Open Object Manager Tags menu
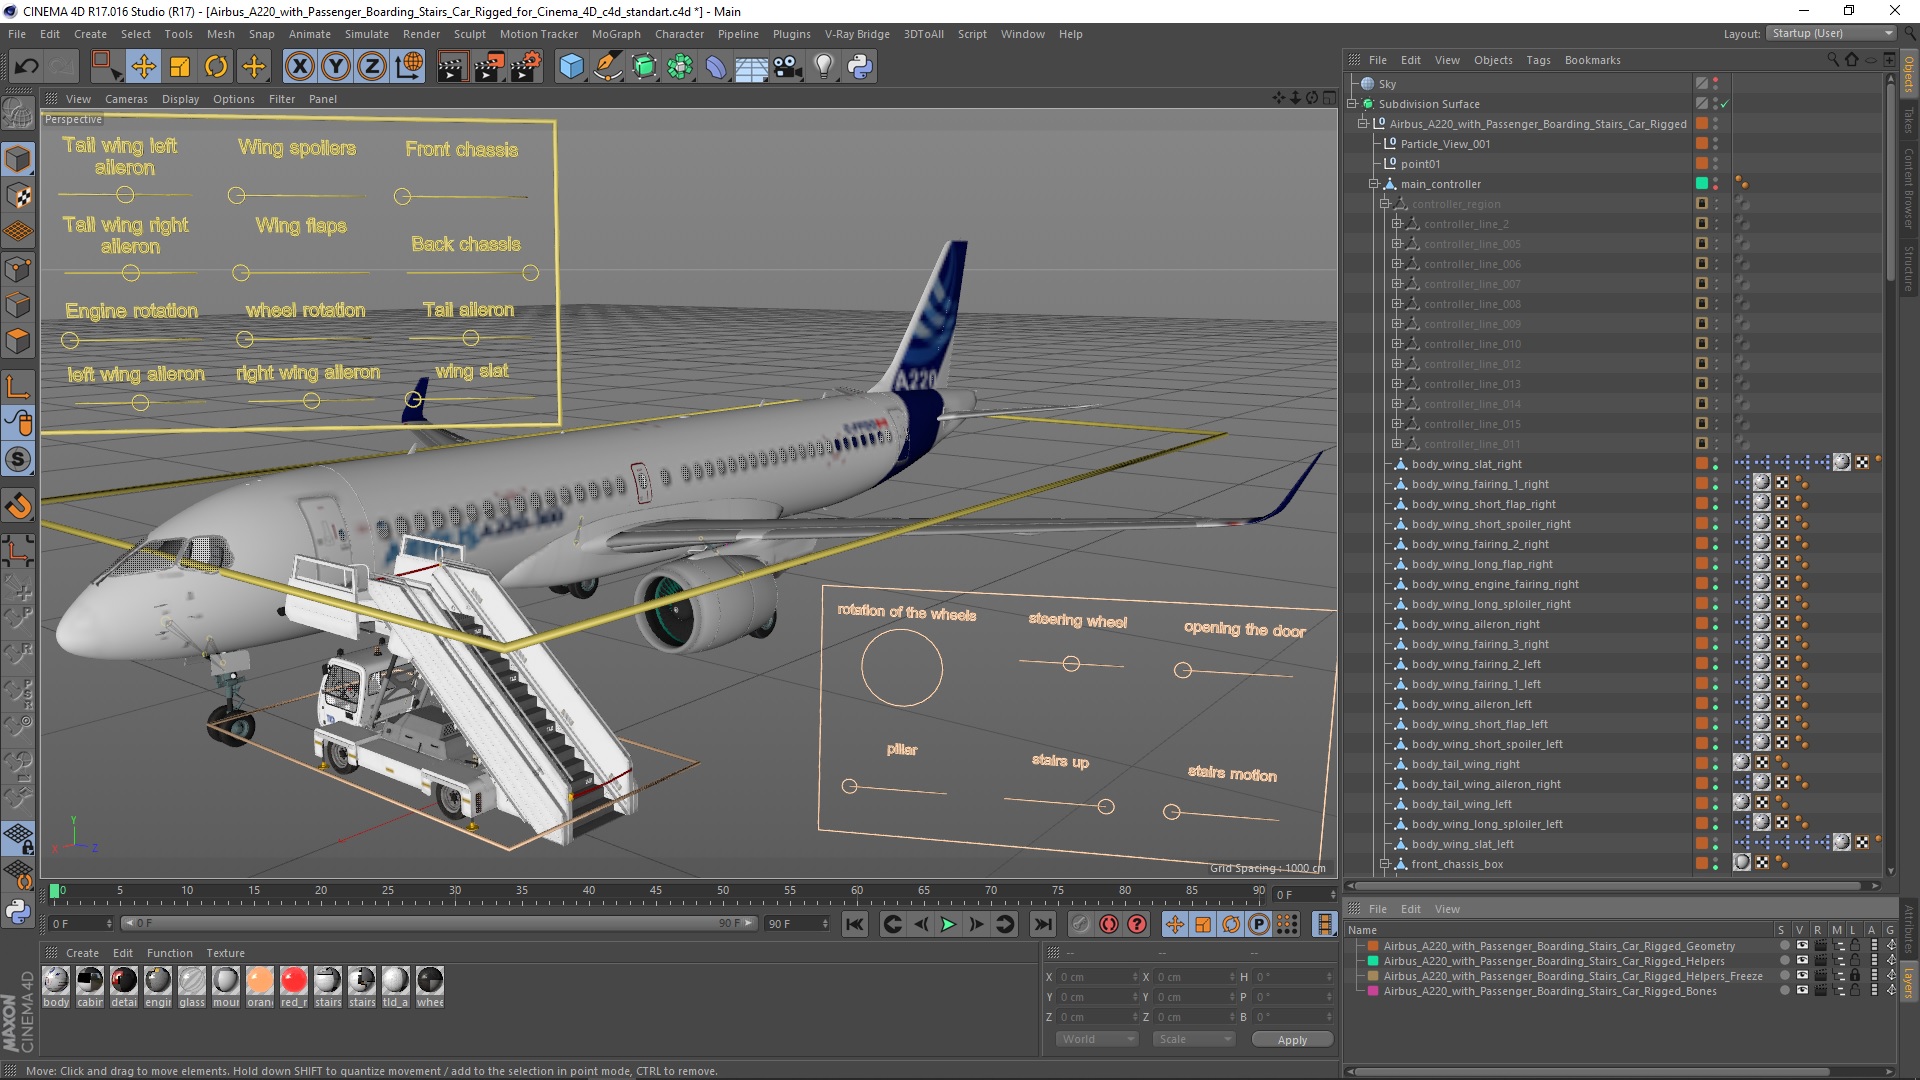1920x1080 pixels. [x=1538, y=60]
